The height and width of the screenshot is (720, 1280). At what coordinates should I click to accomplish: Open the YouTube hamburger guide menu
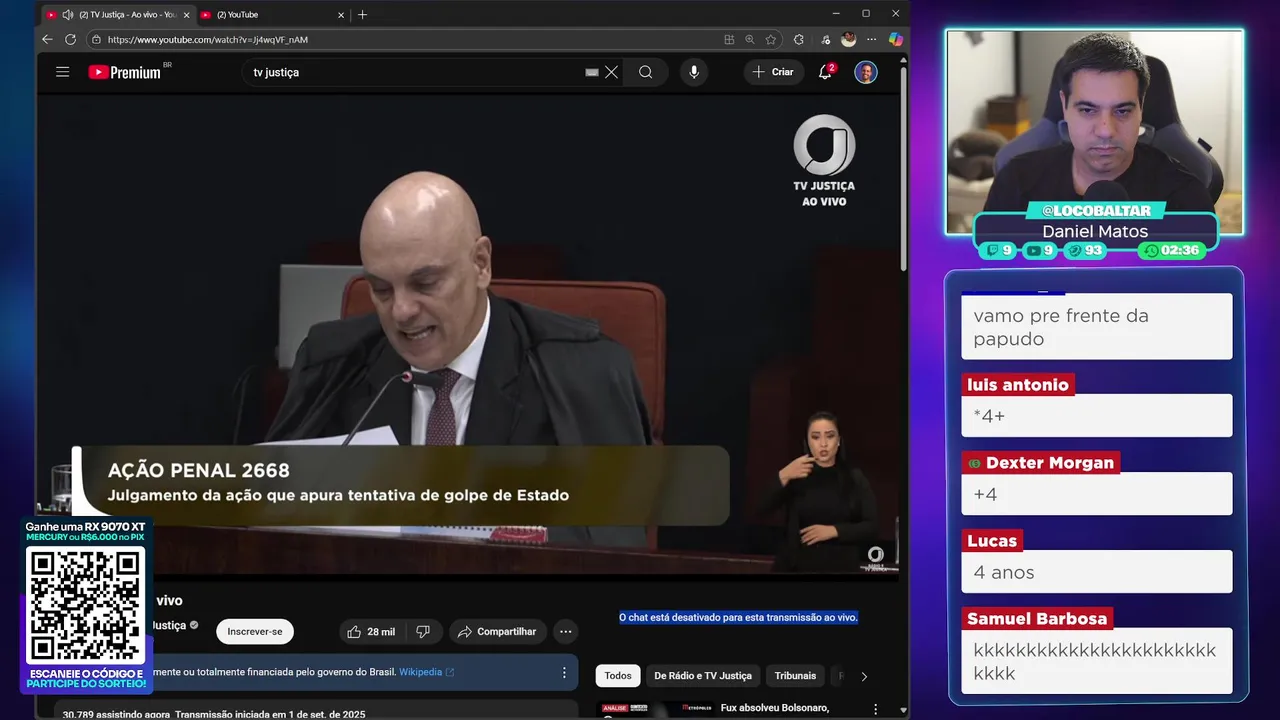62,72
